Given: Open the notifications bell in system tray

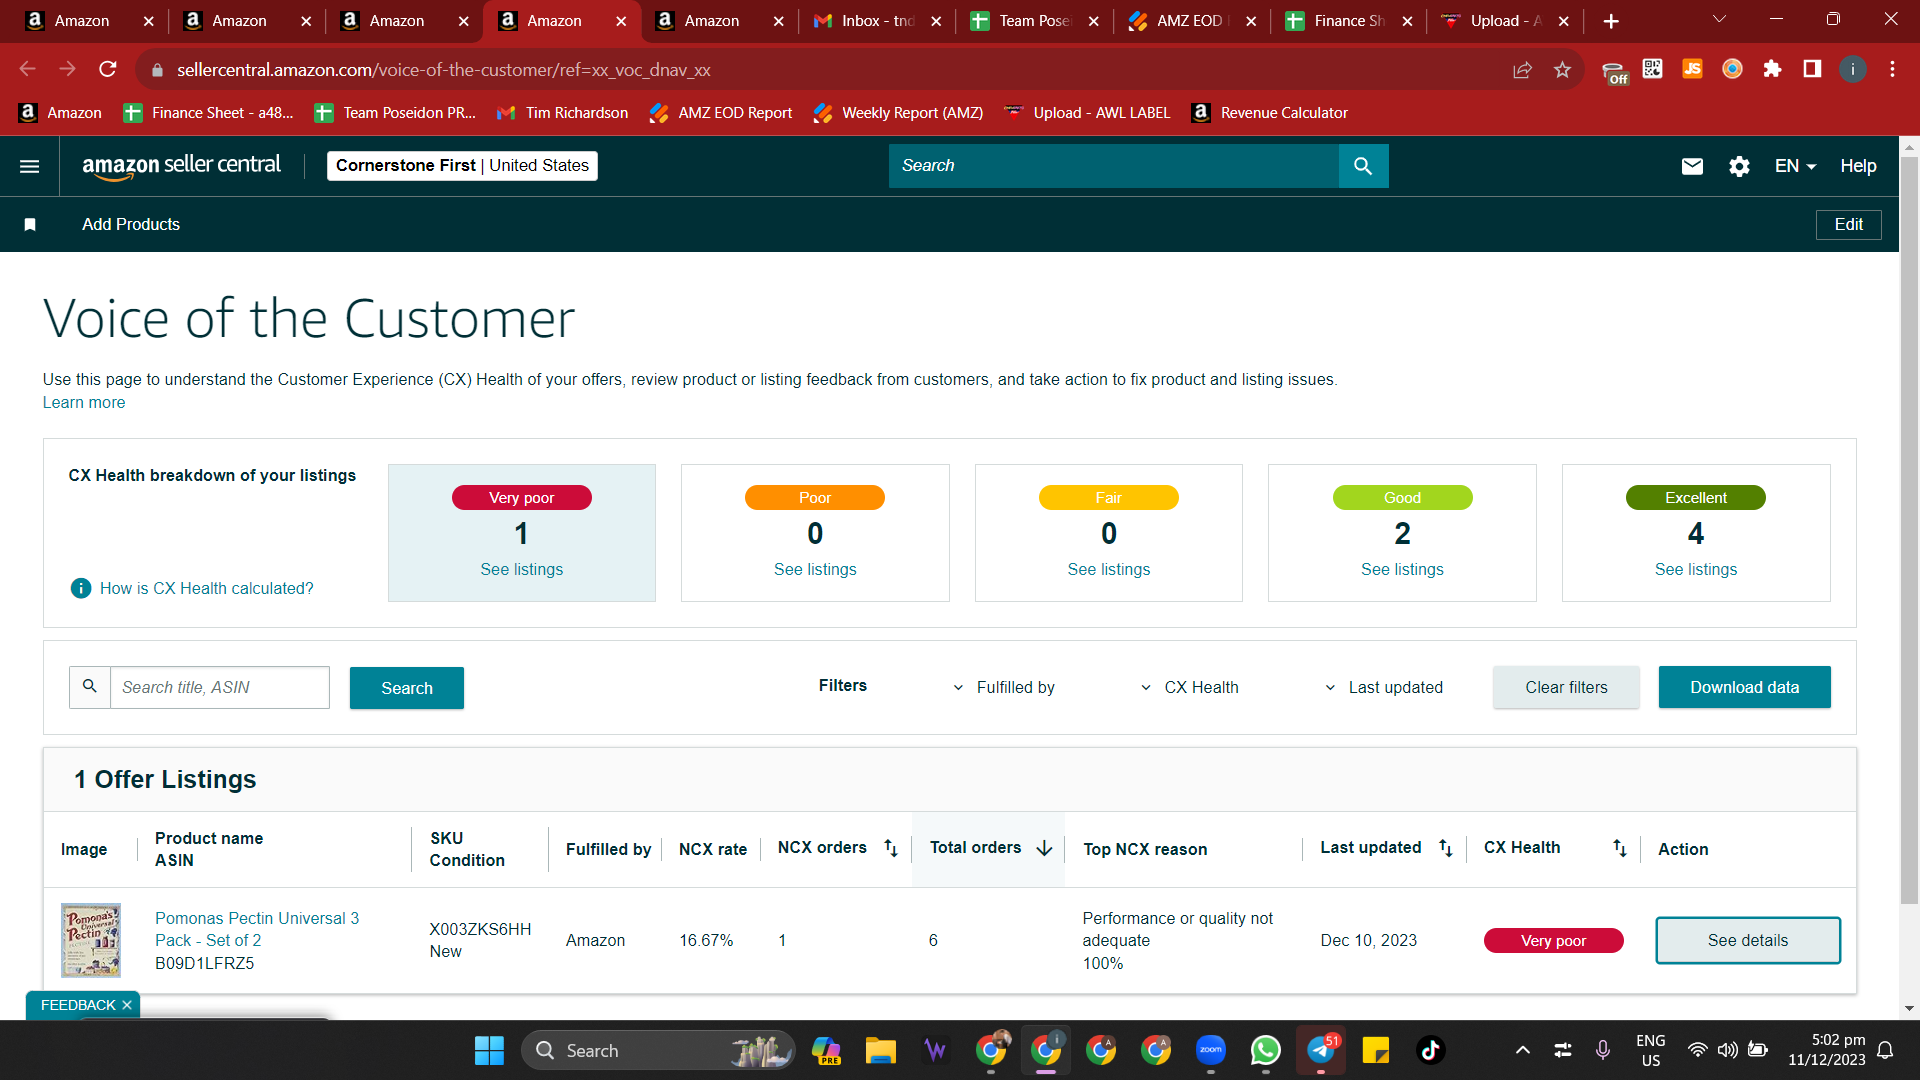Looking at the screenshot, I should click(1885, 1050).
